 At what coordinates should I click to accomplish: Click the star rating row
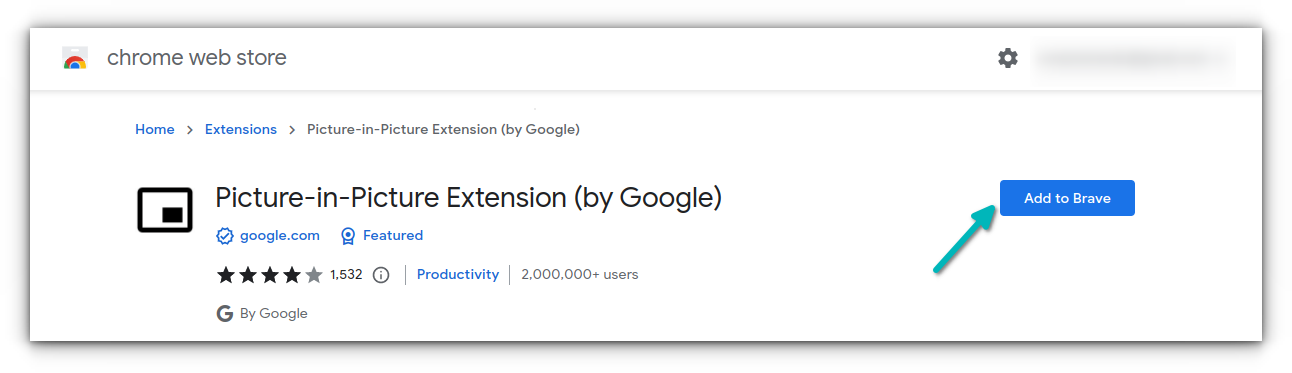point(270,274)
